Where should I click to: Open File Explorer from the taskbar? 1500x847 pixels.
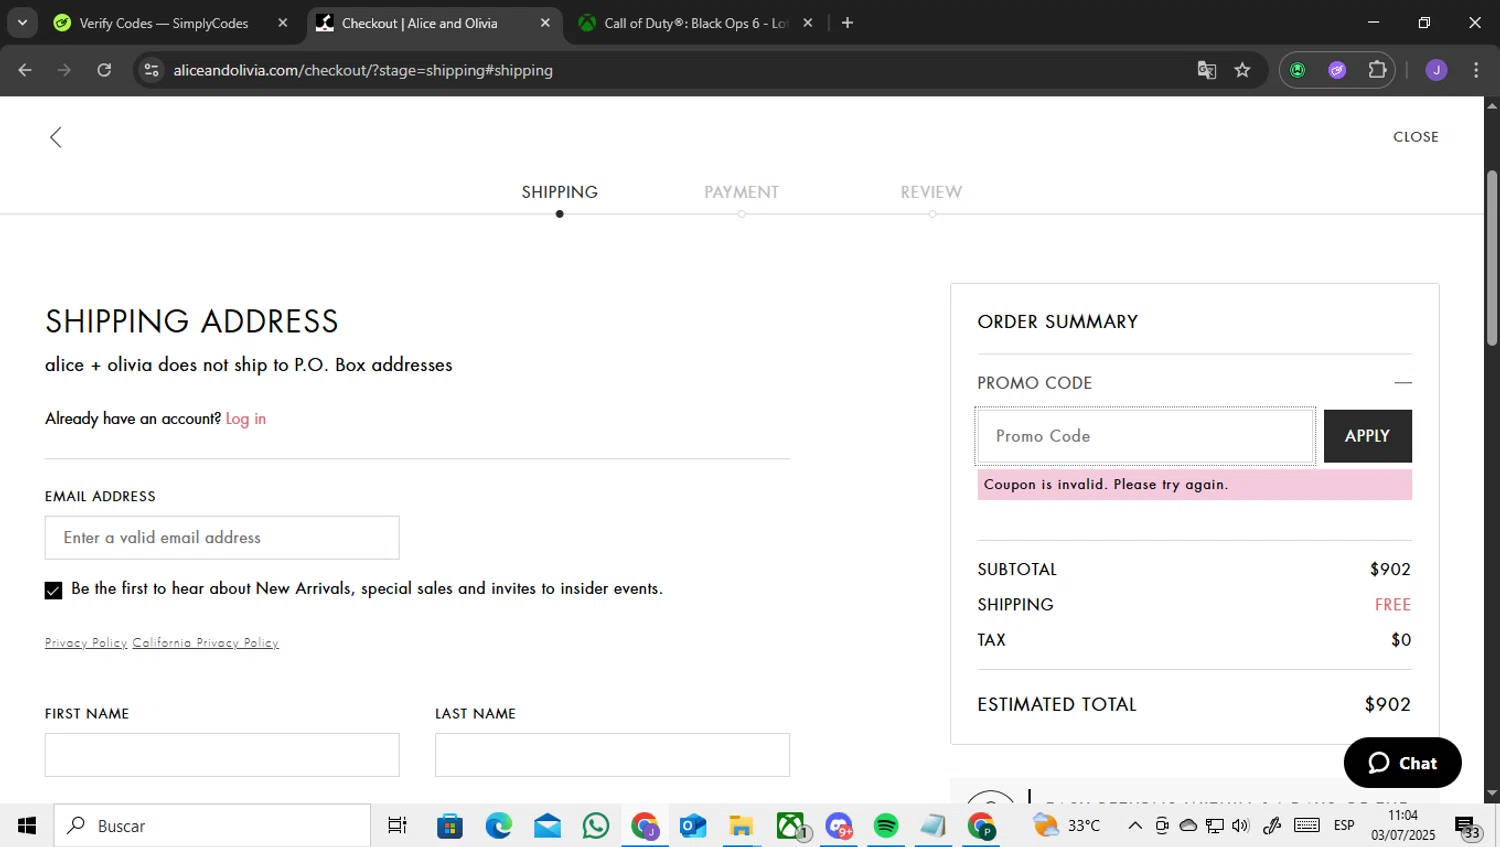click(x=741, y=826)
